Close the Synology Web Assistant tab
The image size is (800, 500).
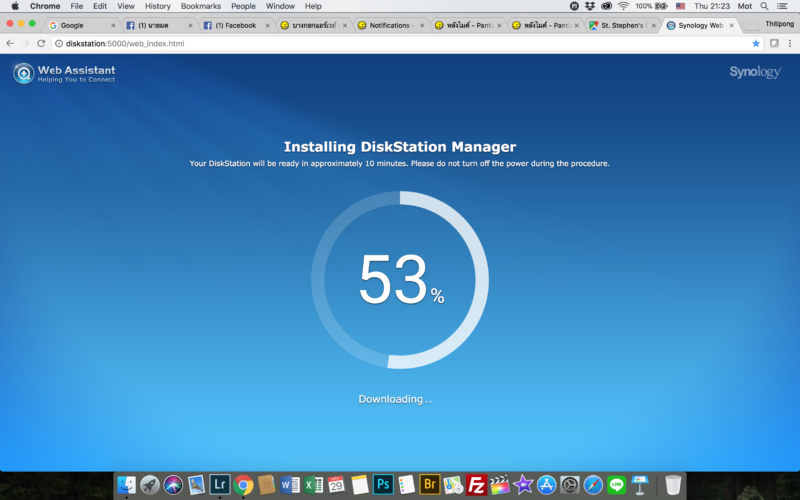(731, 25)
